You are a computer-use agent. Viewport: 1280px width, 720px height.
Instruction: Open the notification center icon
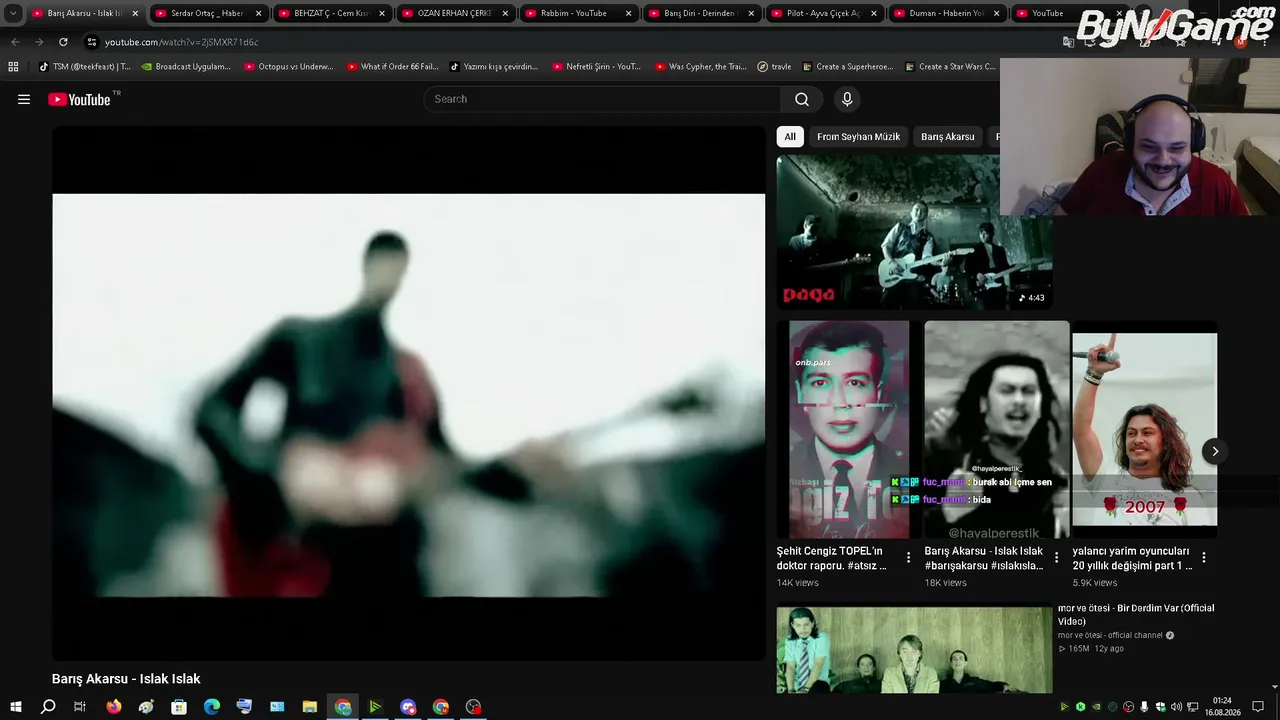pyautogui.click(x=1258, y=707)
